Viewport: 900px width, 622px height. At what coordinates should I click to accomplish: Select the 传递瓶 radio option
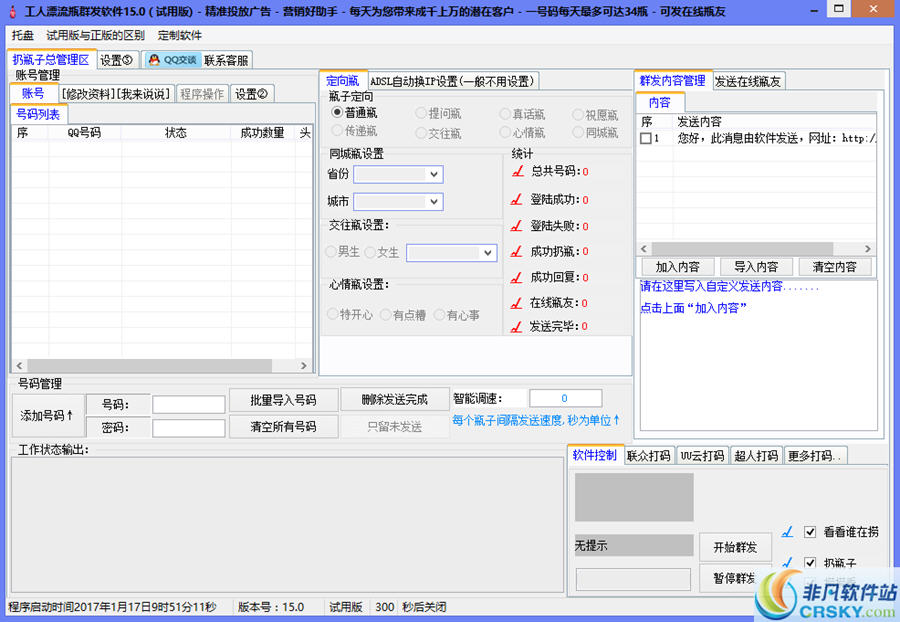[x=337, y=131]
